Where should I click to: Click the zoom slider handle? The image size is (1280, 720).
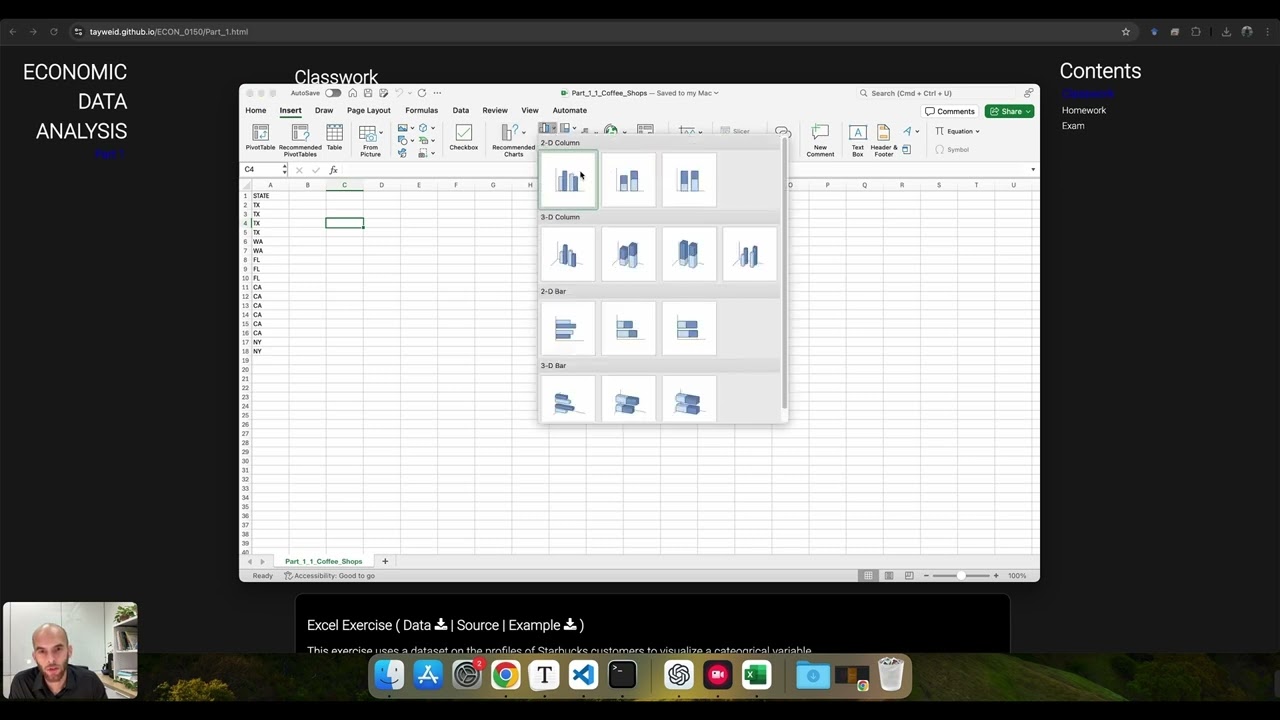[x=961, y=575]
